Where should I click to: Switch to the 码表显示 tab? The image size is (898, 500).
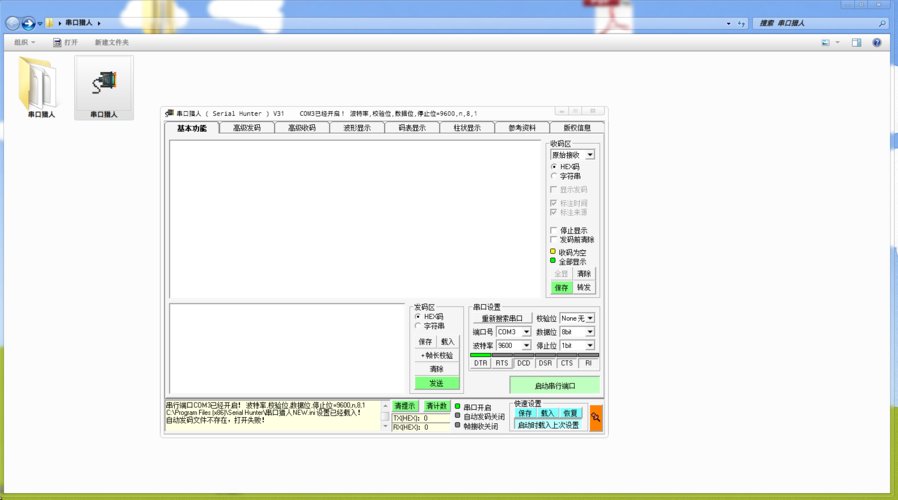point(412,128)
